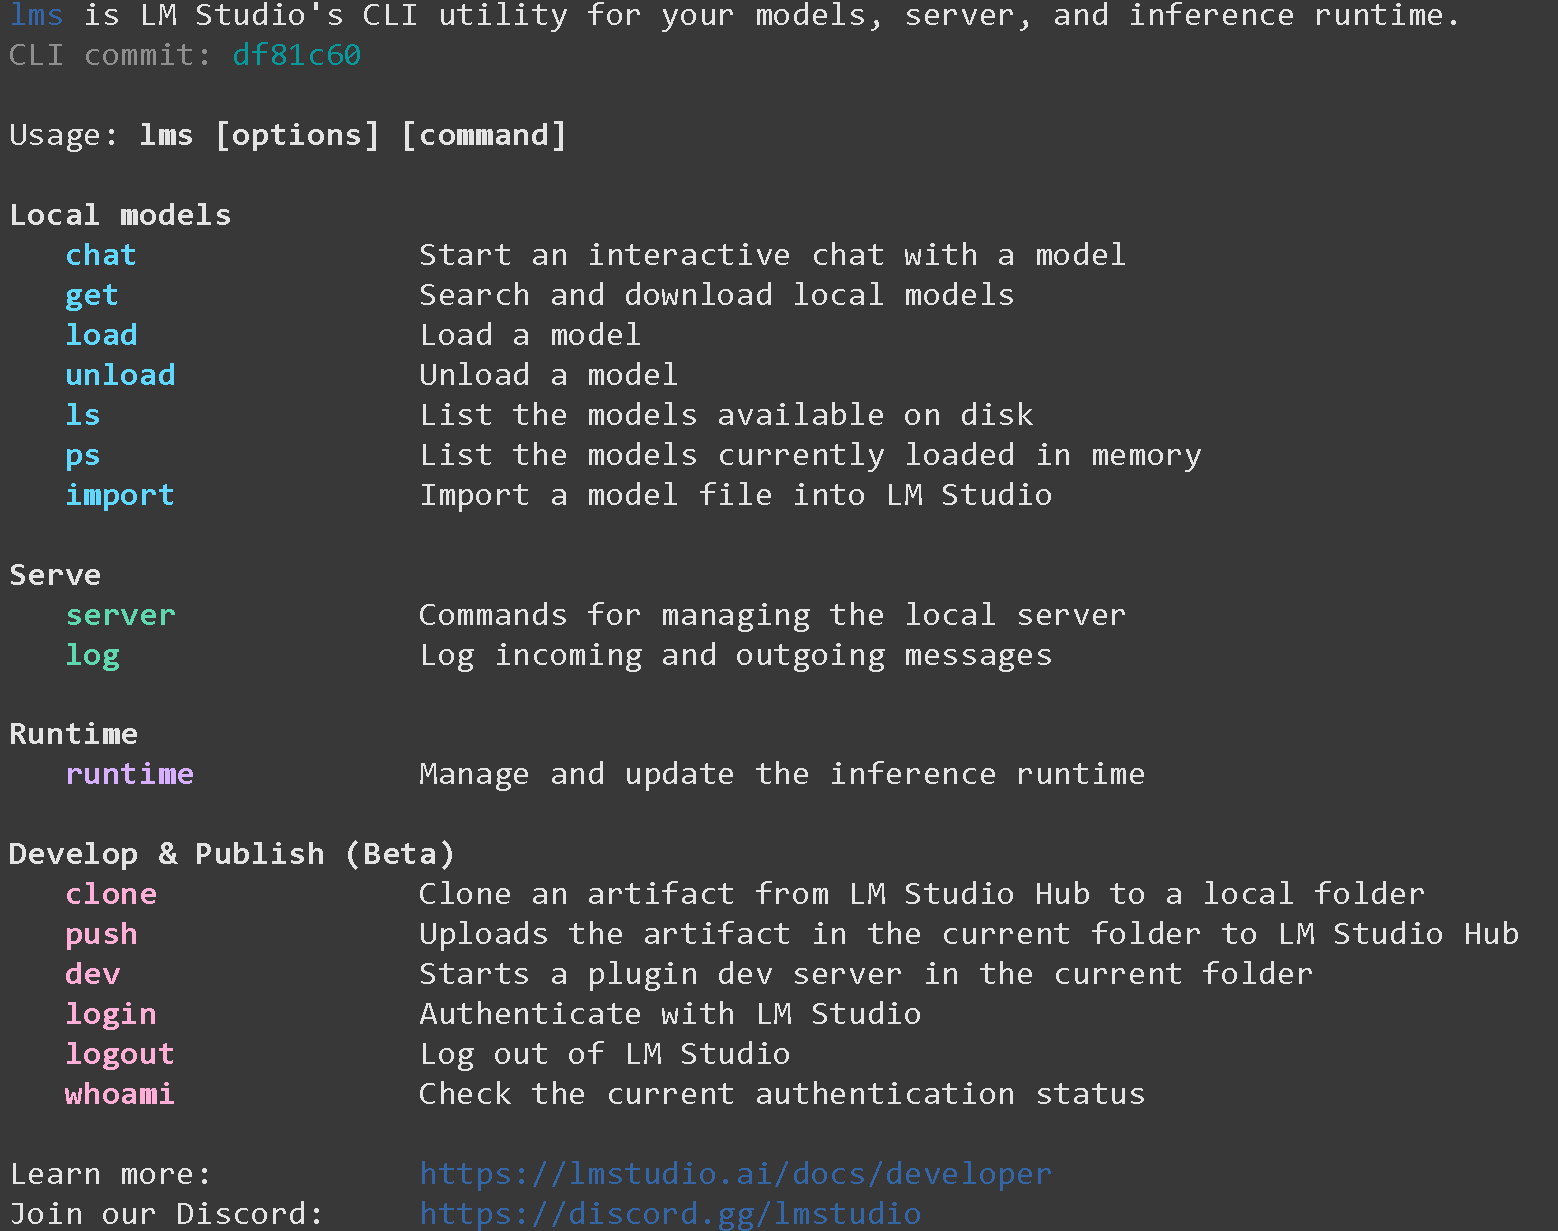The height and width of the screenshot is (1231, 1558).
Task: Click the 'unload' command
Action: [x=120, y=375]
